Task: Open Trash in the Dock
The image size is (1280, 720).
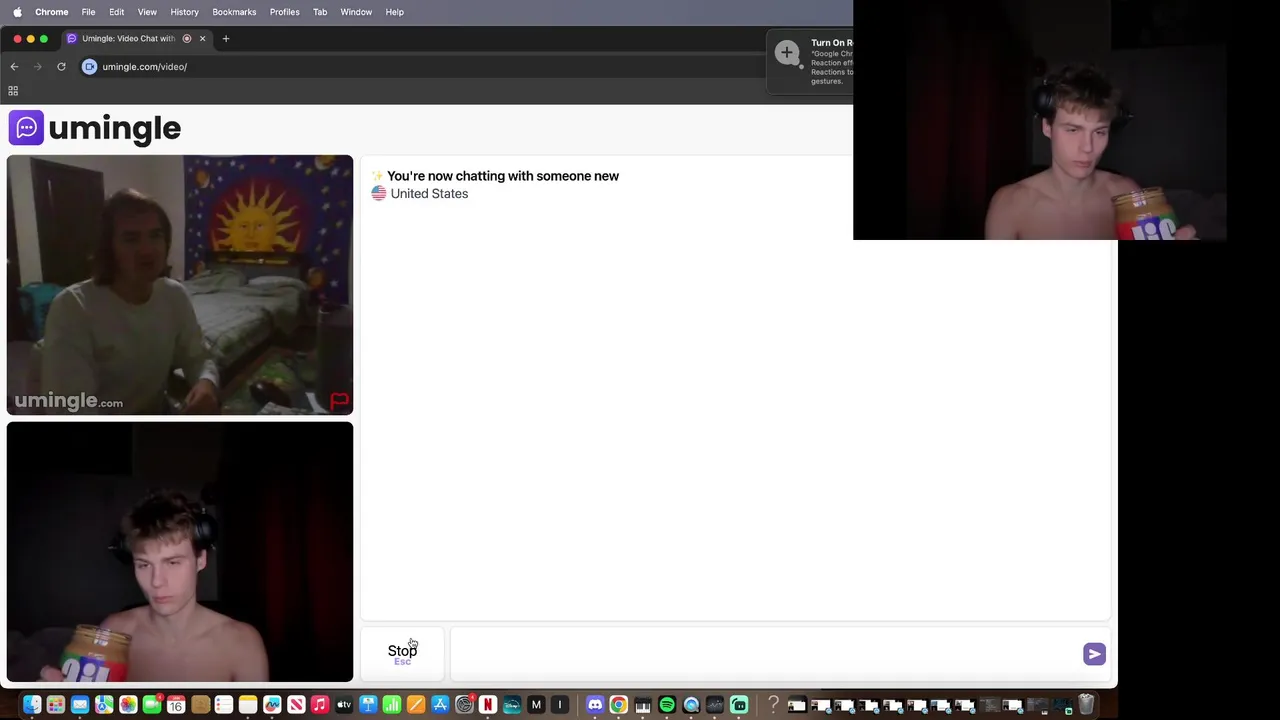Action: coord(1086,705)
